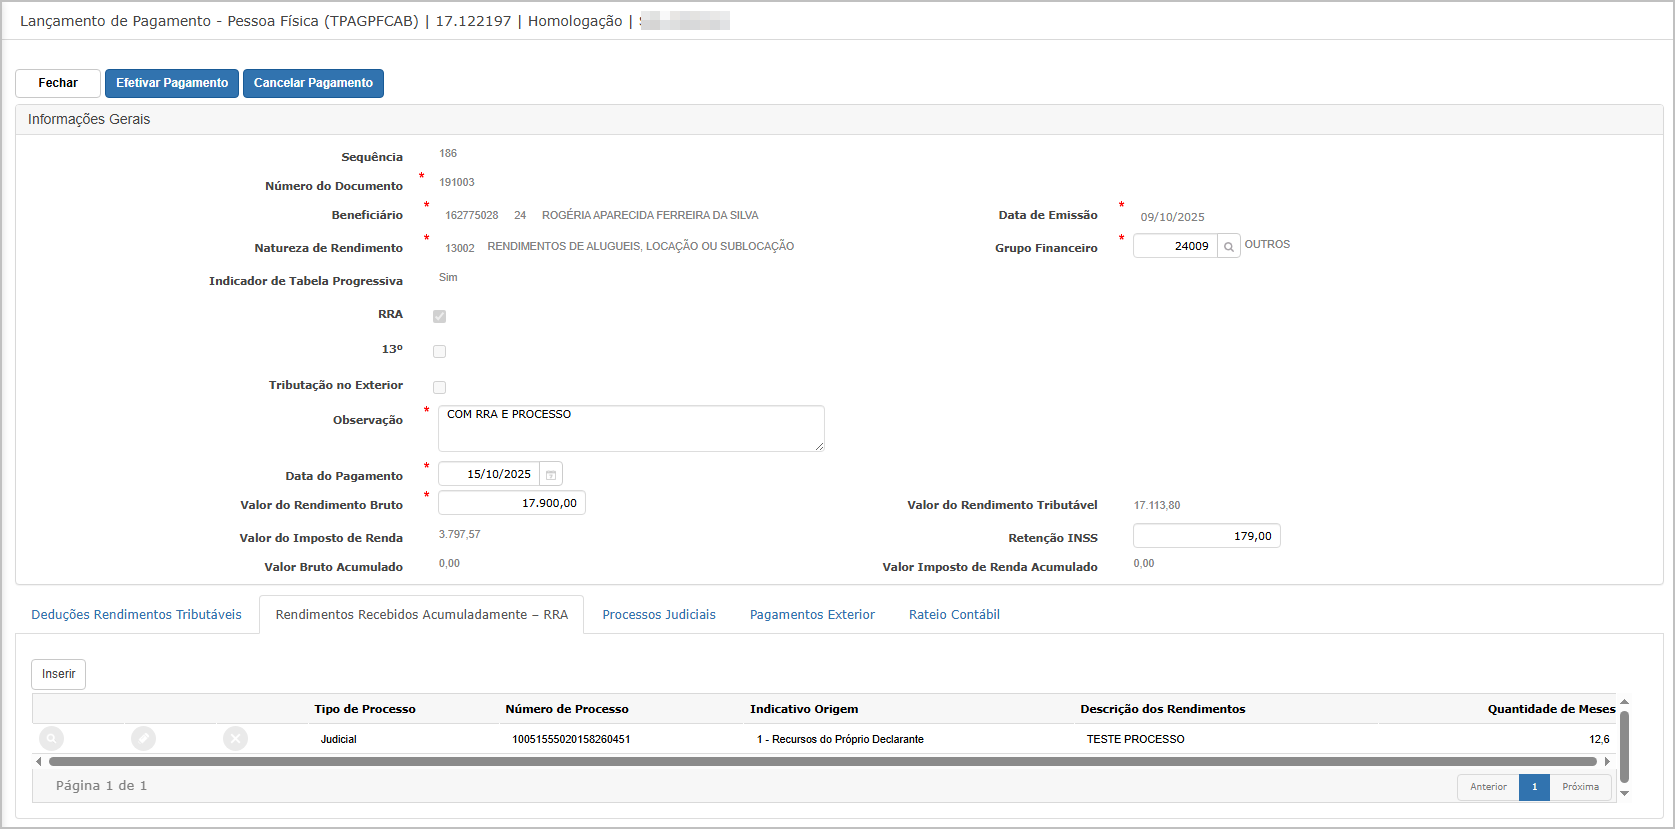View the Judicial process row details
1675x829 pixels.
[x=51, y=739]
